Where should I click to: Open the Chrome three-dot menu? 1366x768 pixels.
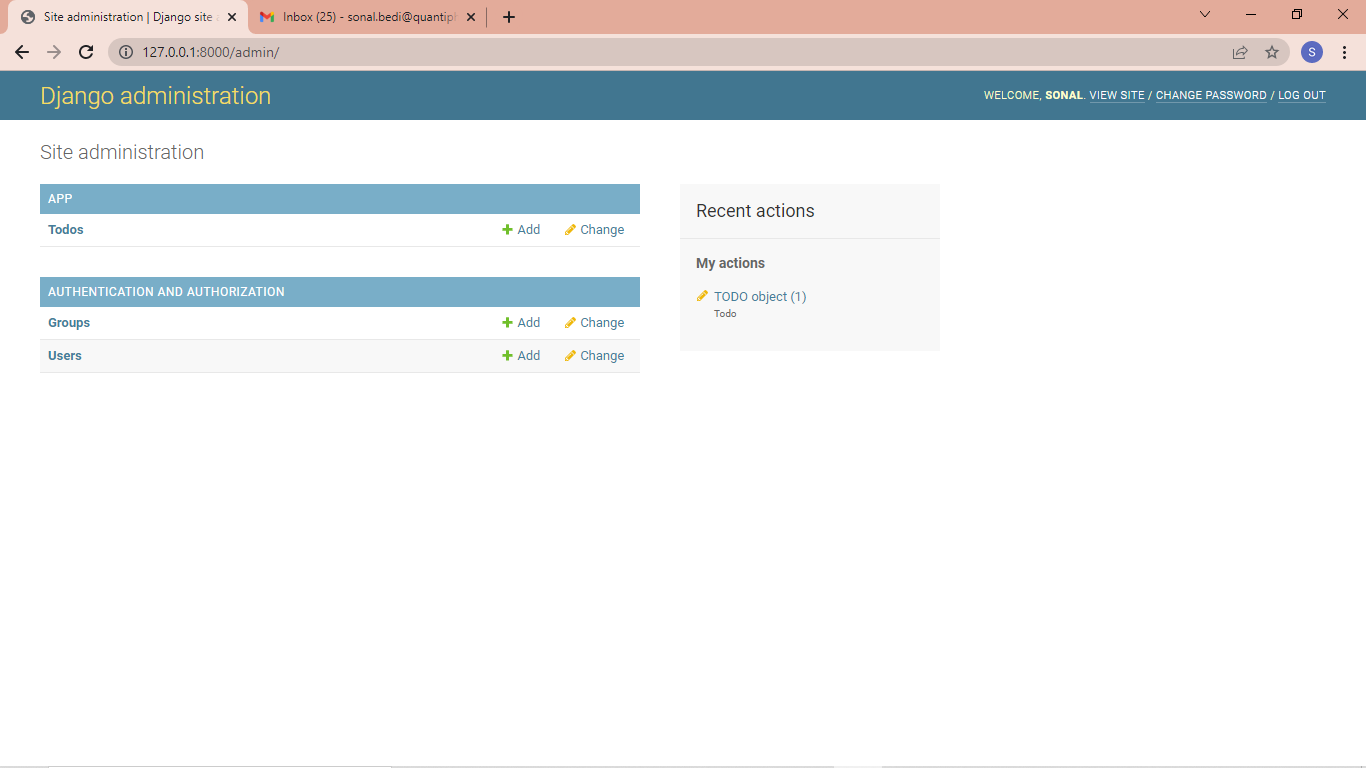pos(1345,51)
